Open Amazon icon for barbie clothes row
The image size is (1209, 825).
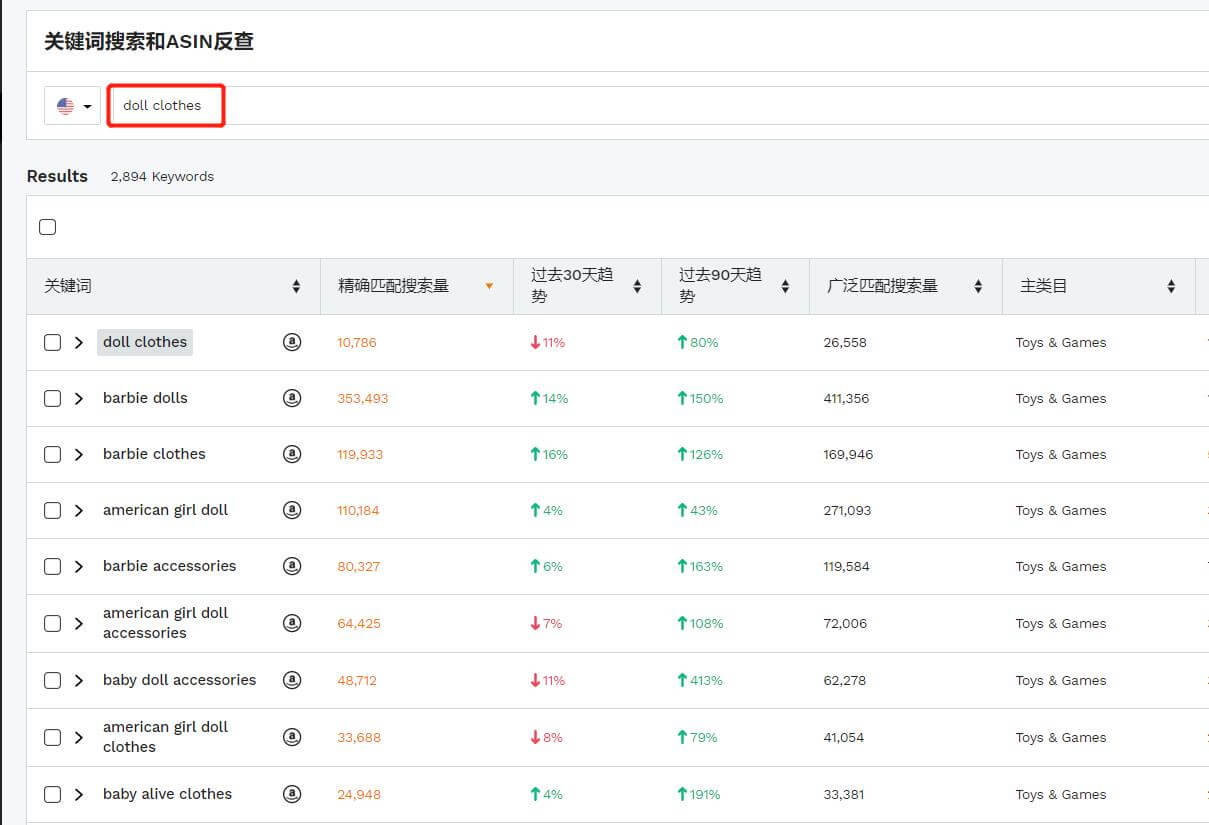click(x=292, y=454)
